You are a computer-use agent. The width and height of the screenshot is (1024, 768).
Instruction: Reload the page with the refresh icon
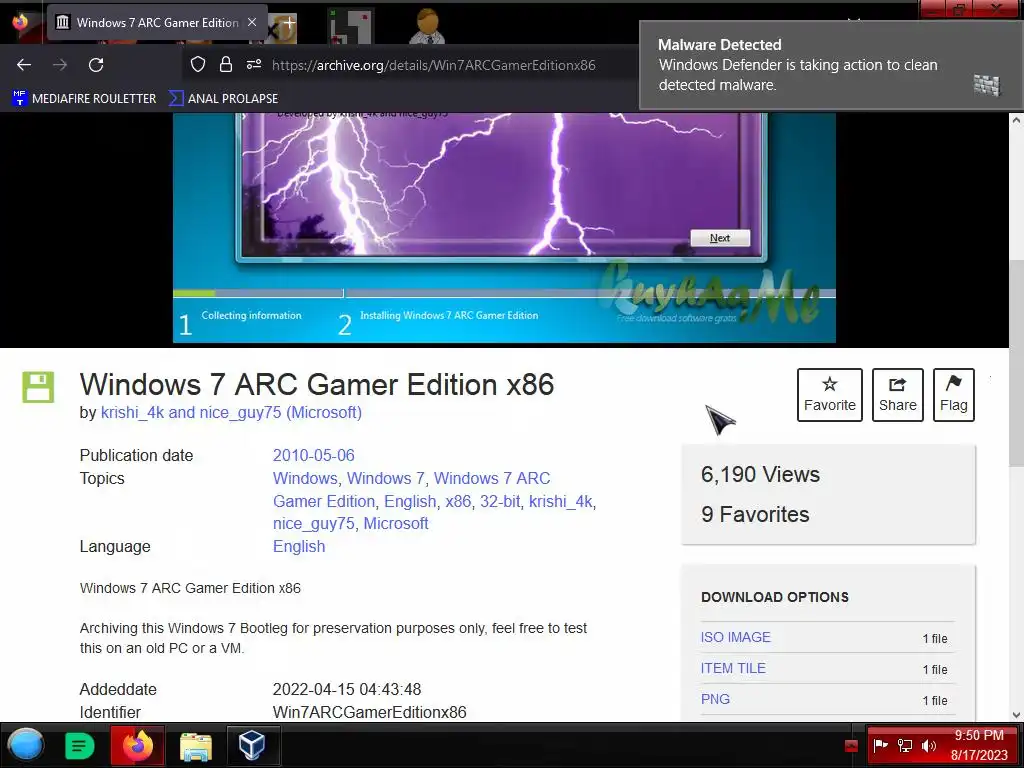[96, 65]
